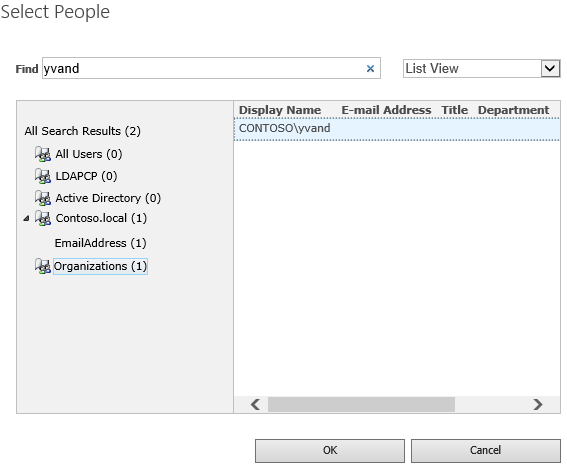This screenshot has height=465, width=567.
Task: Select LDAPCP (0) node
Action: tap(86, 176)
